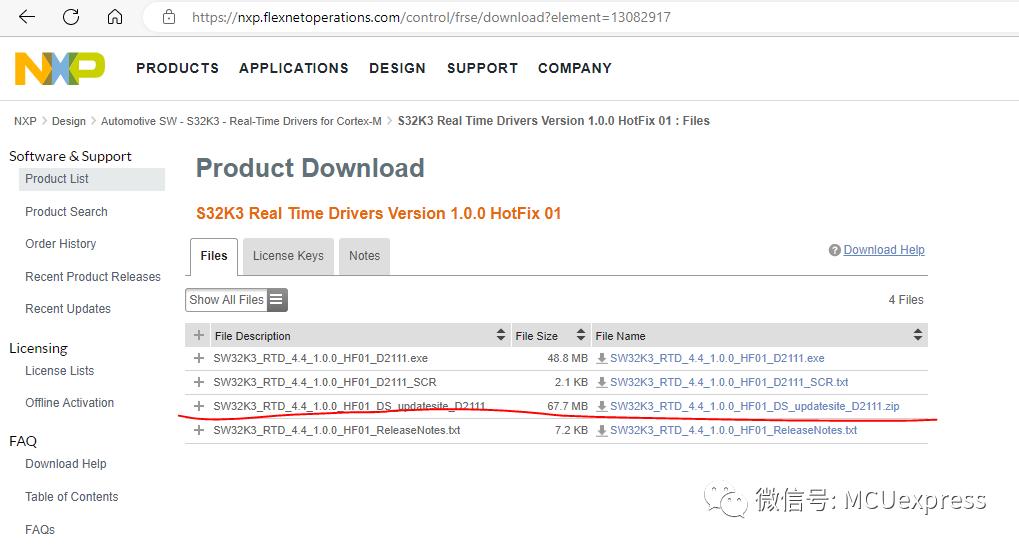Click the NXP logo
This screenshot has height=547, width=1019.
tap(60, 68)
